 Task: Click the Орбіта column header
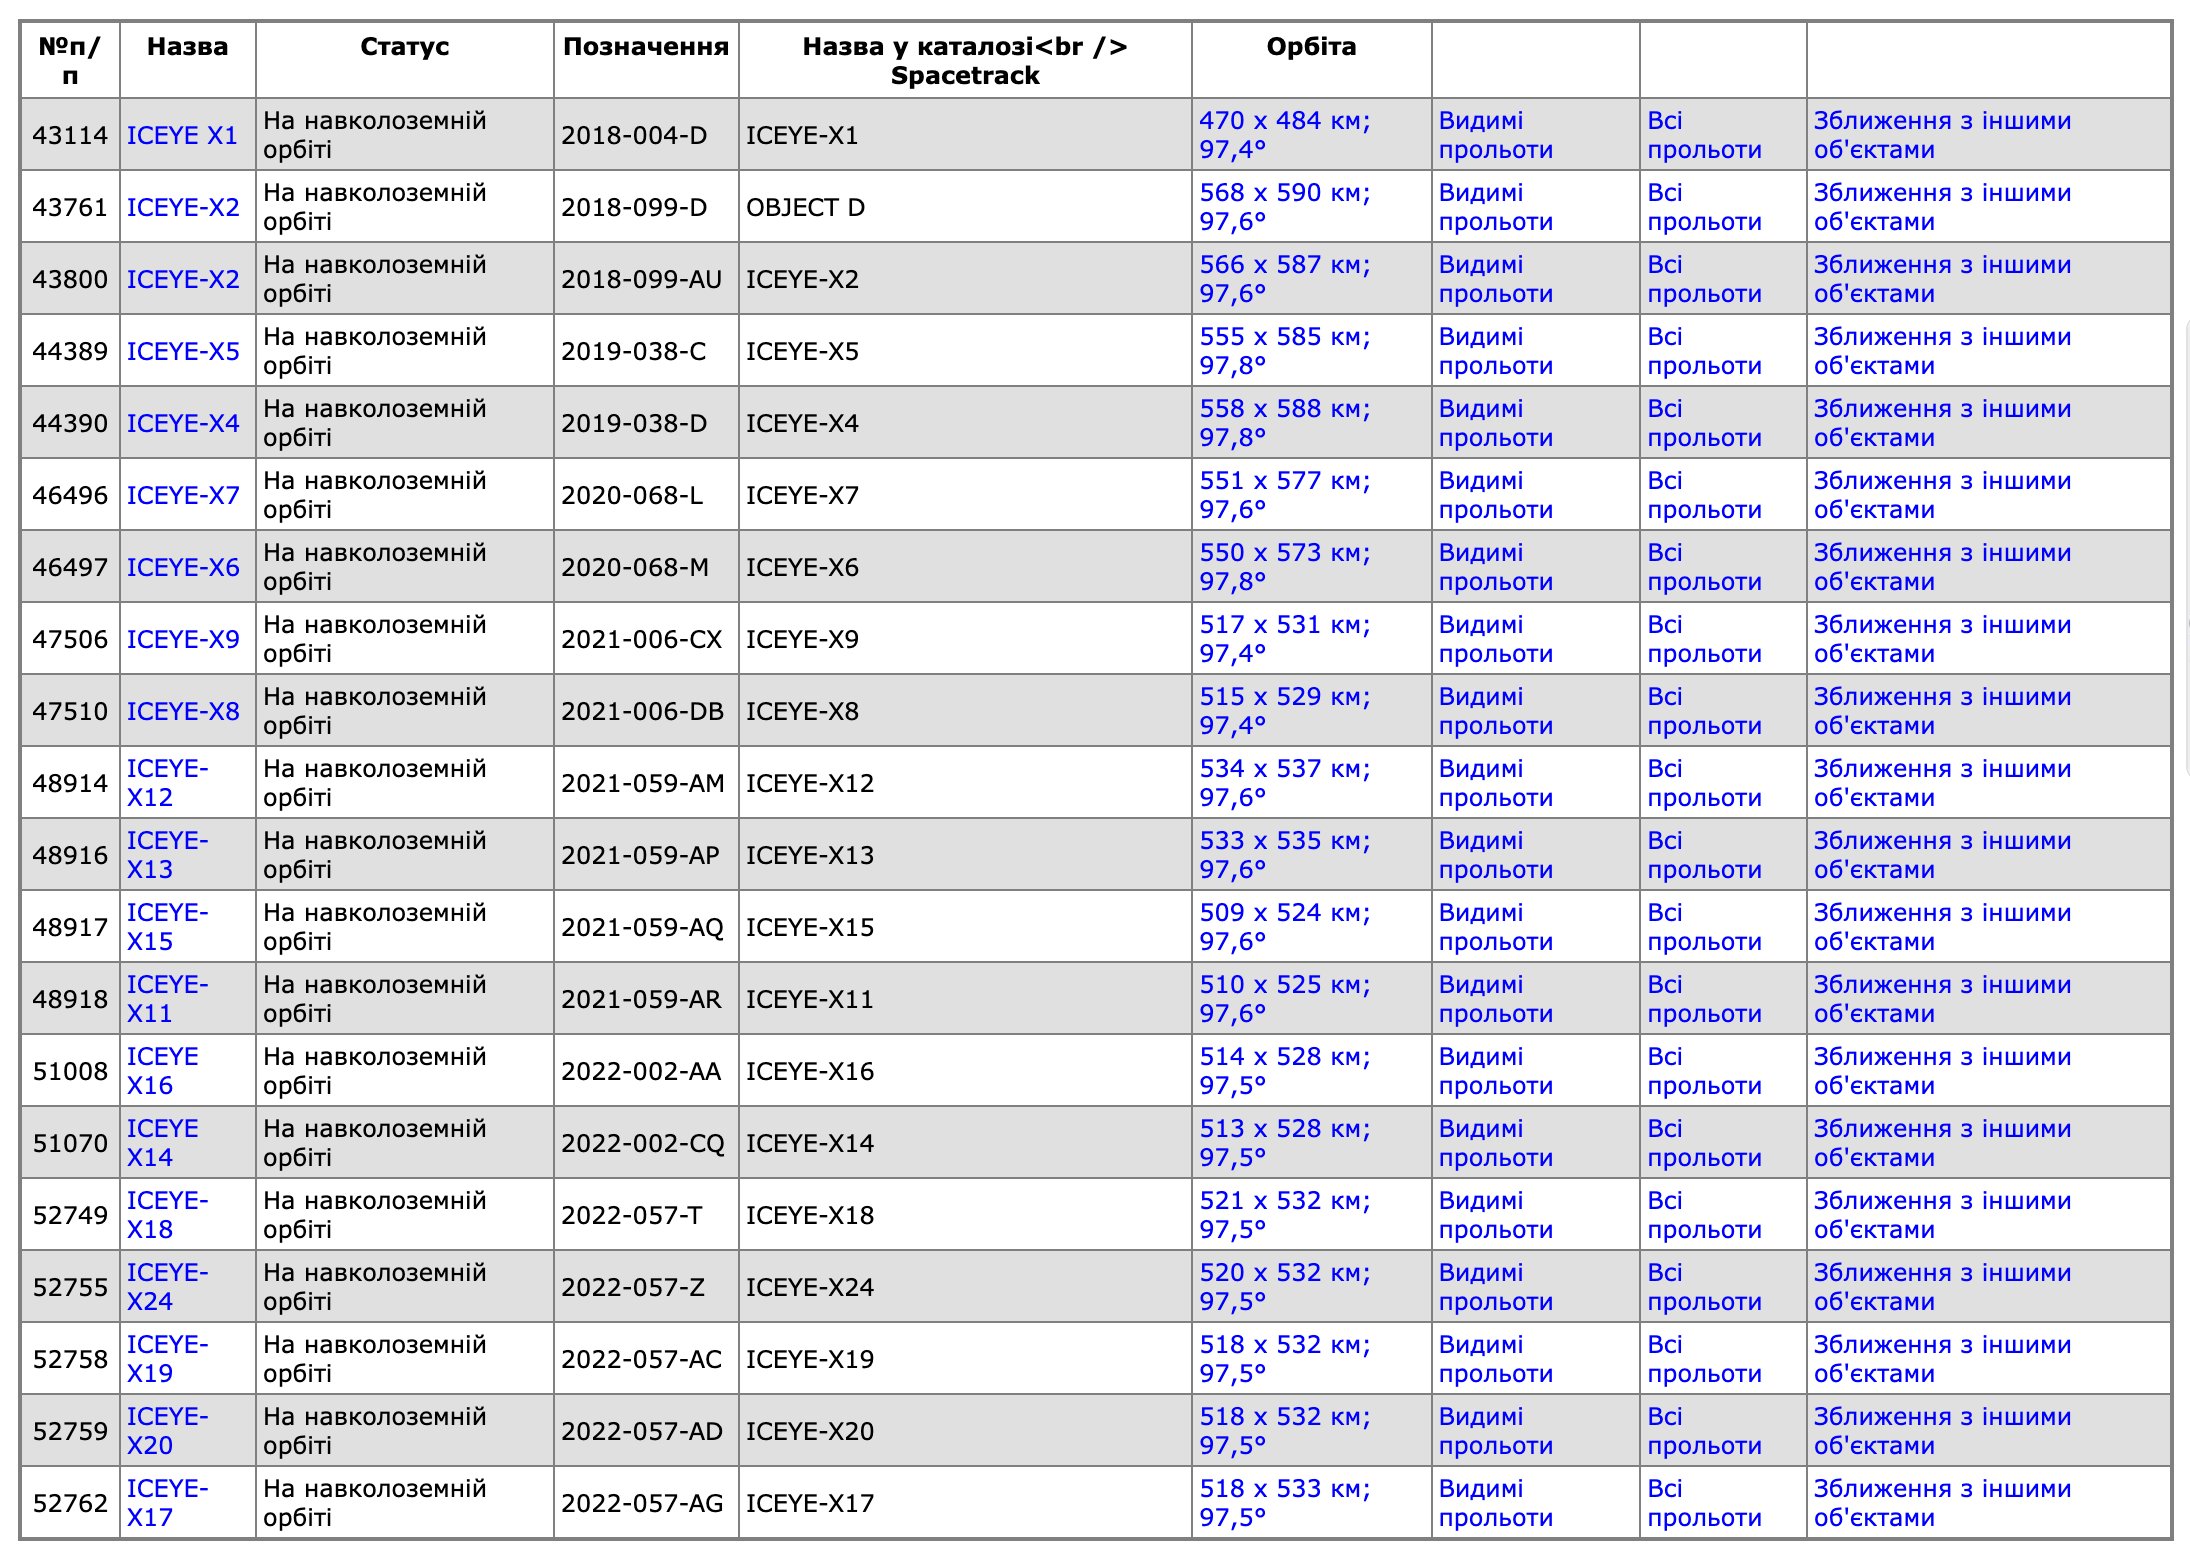pyautogui.click(x=1310, y=47)
